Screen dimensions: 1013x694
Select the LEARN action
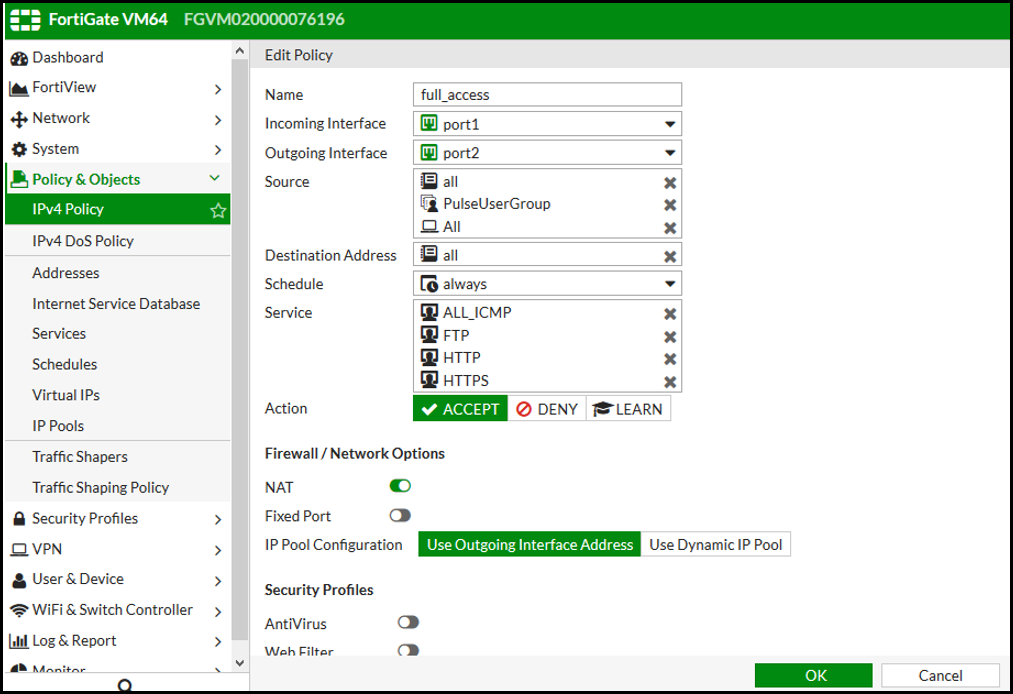[629, 409]
